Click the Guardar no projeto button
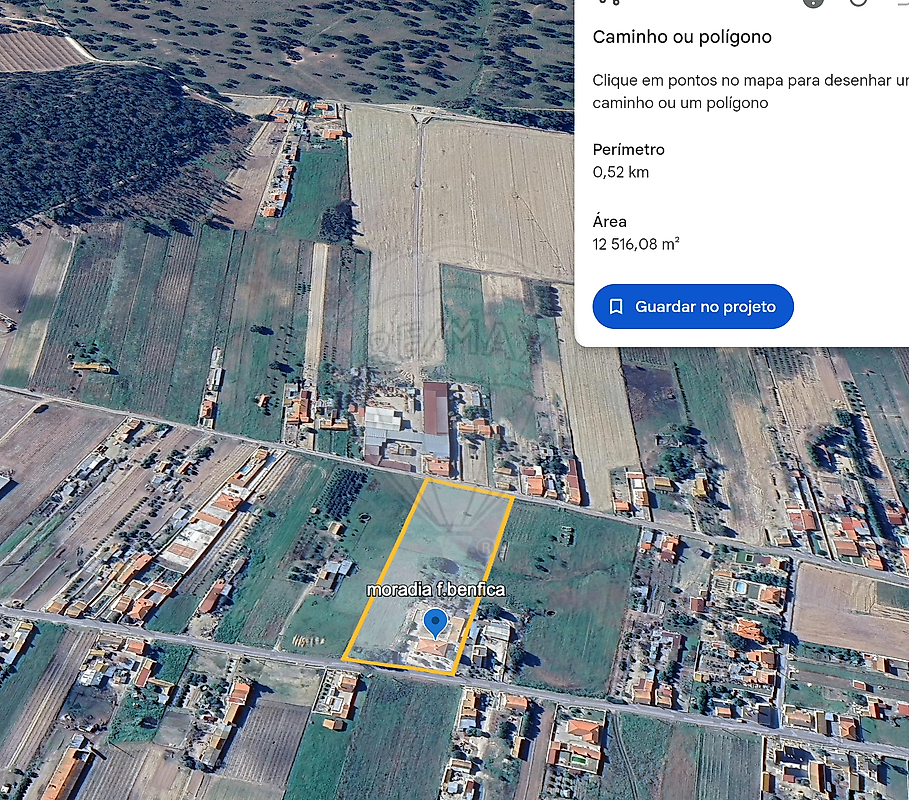 pyautogui.click(x=693, y=307)
